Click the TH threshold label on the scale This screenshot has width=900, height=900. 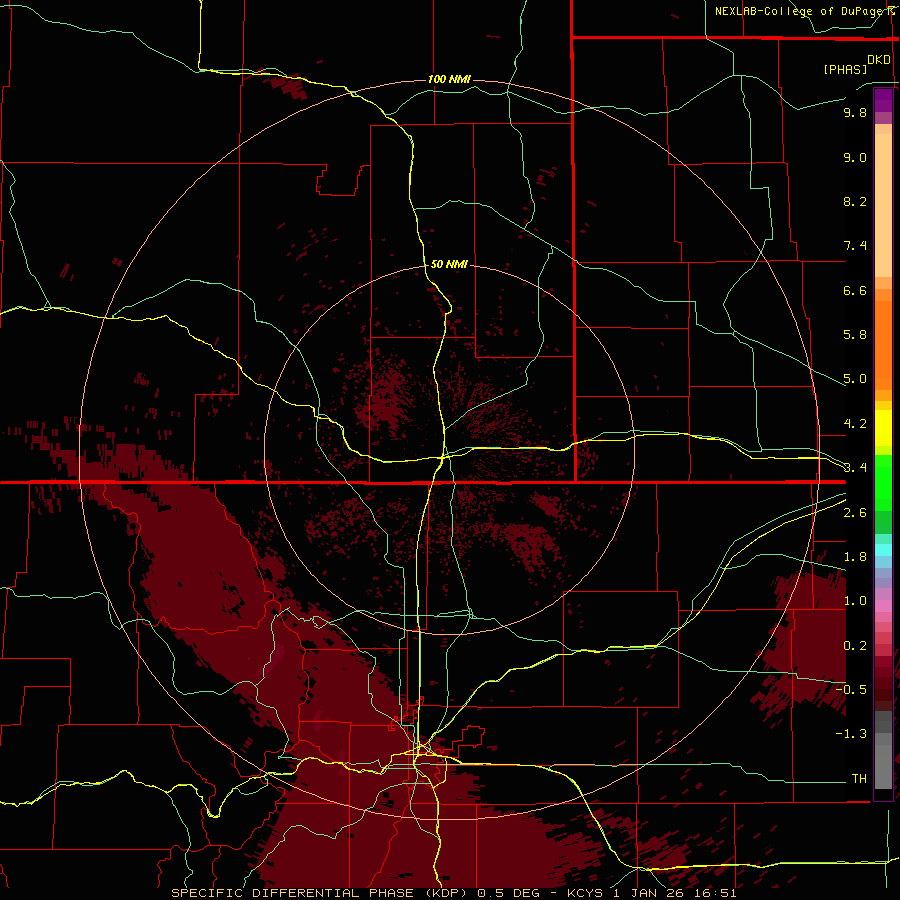pyautogui.click(x=859, y=779)
